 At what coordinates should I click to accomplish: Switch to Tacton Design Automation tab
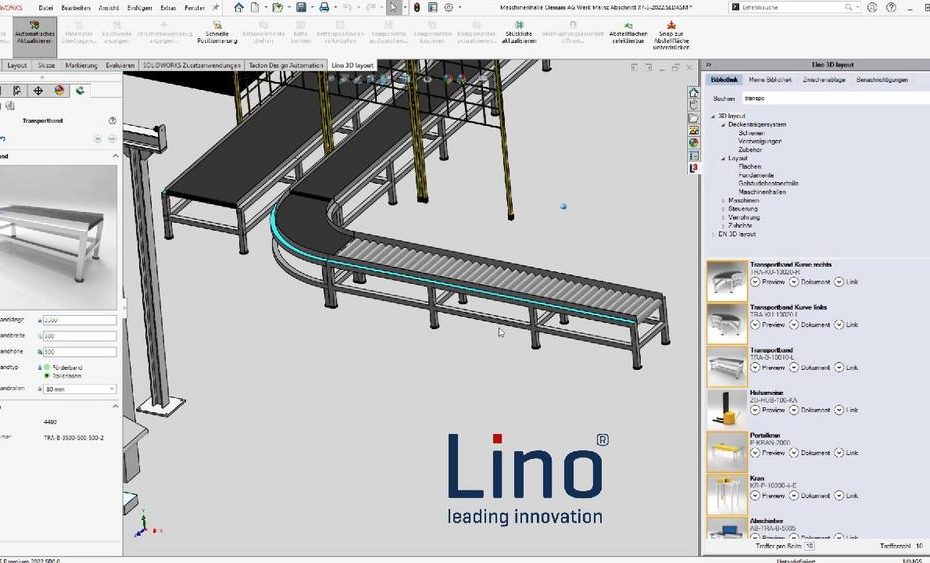pos(286,65)
